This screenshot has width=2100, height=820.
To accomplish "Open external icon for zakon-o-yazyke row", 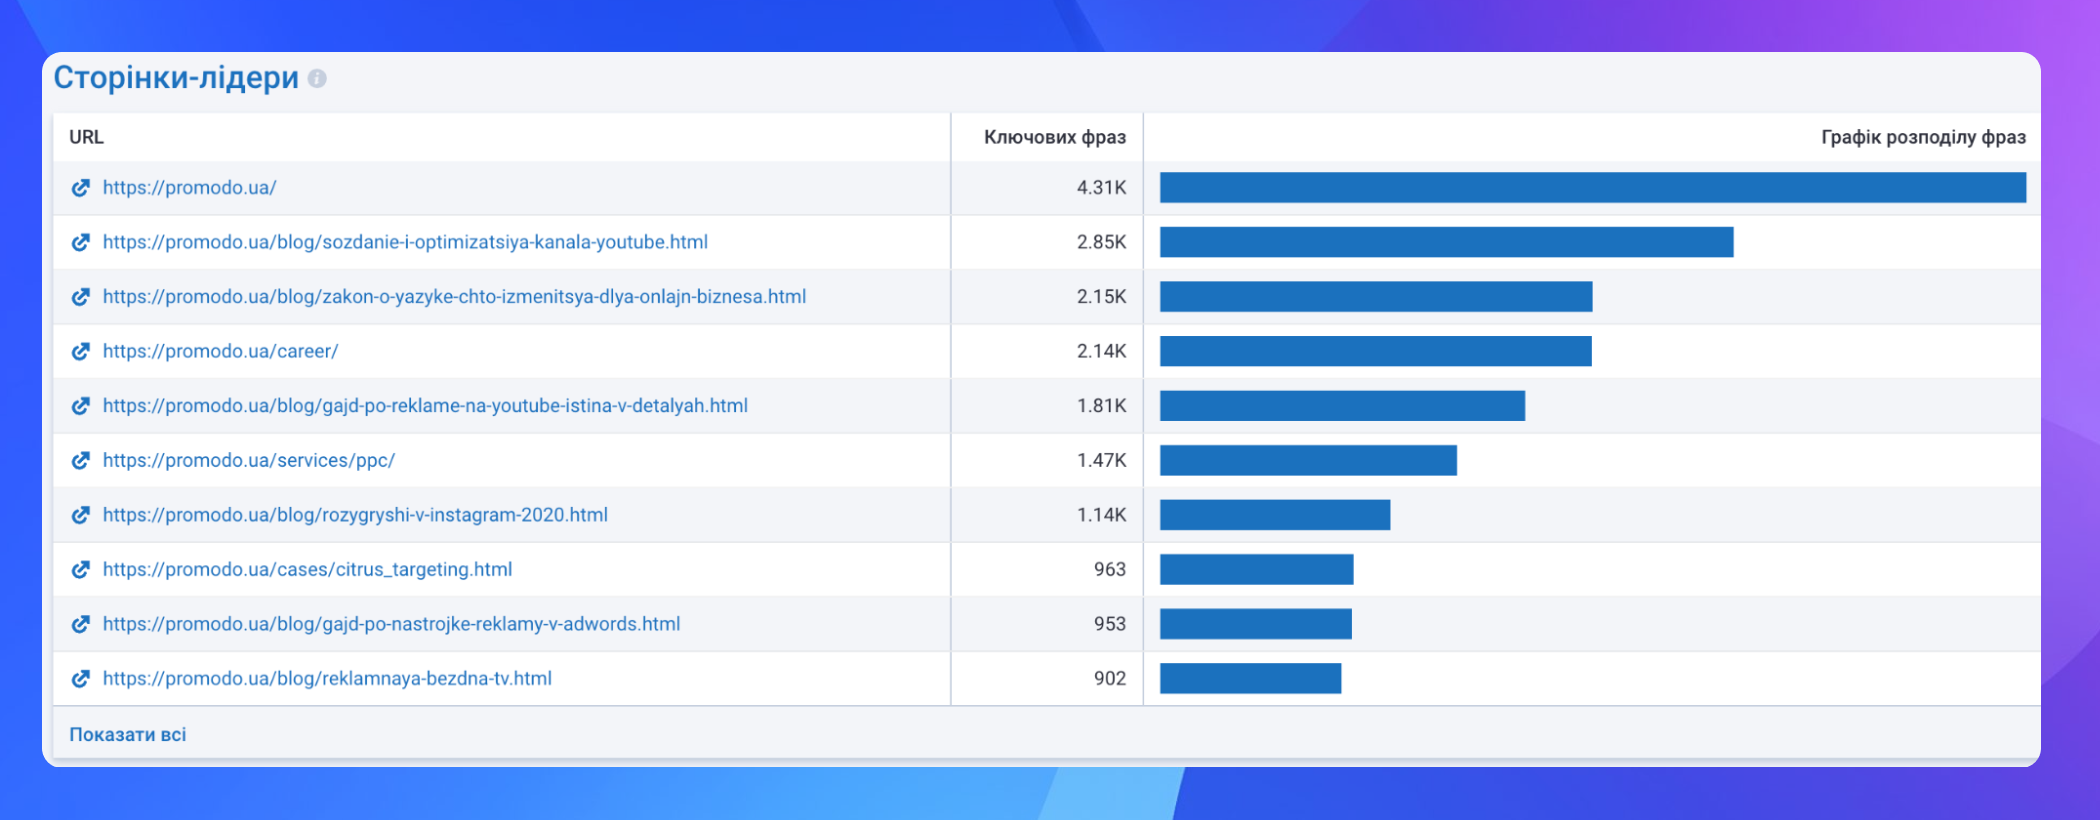I will (81, 297).
